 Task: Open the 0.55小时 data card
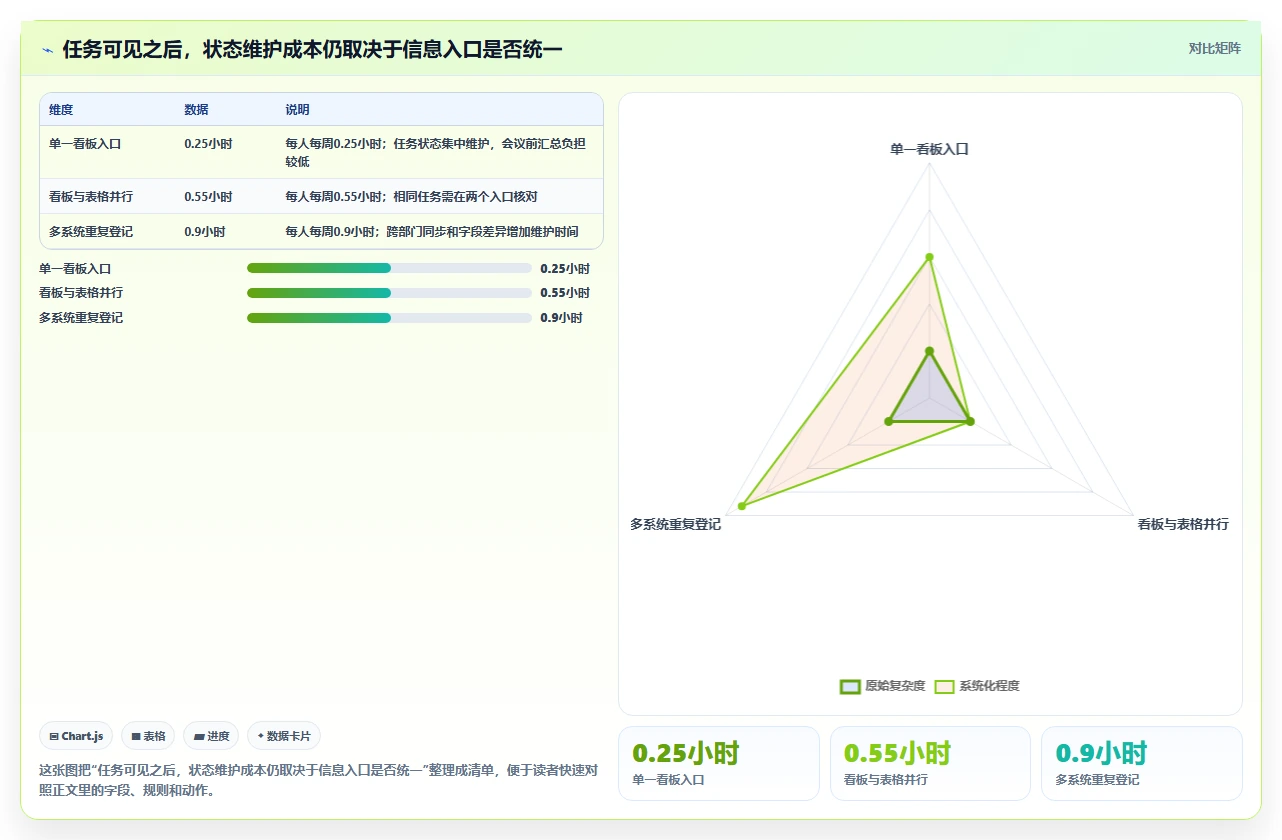point(930,763)
